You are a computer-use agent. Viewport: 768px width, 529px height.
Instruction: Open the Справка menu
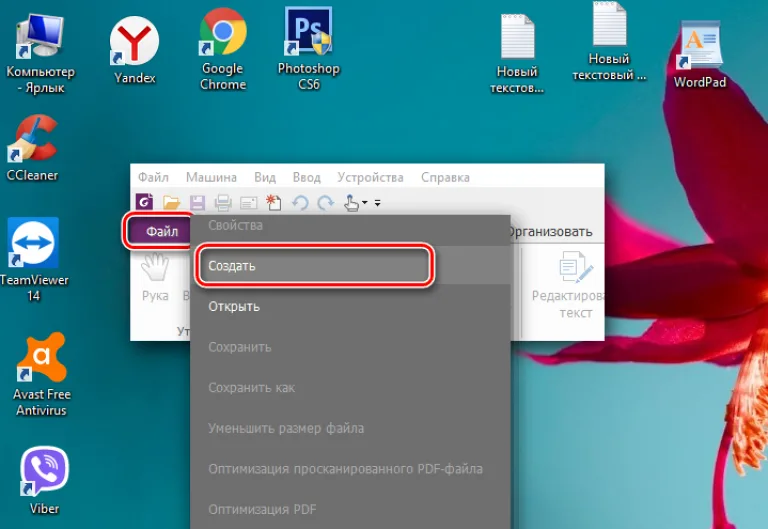pos(445,177)
